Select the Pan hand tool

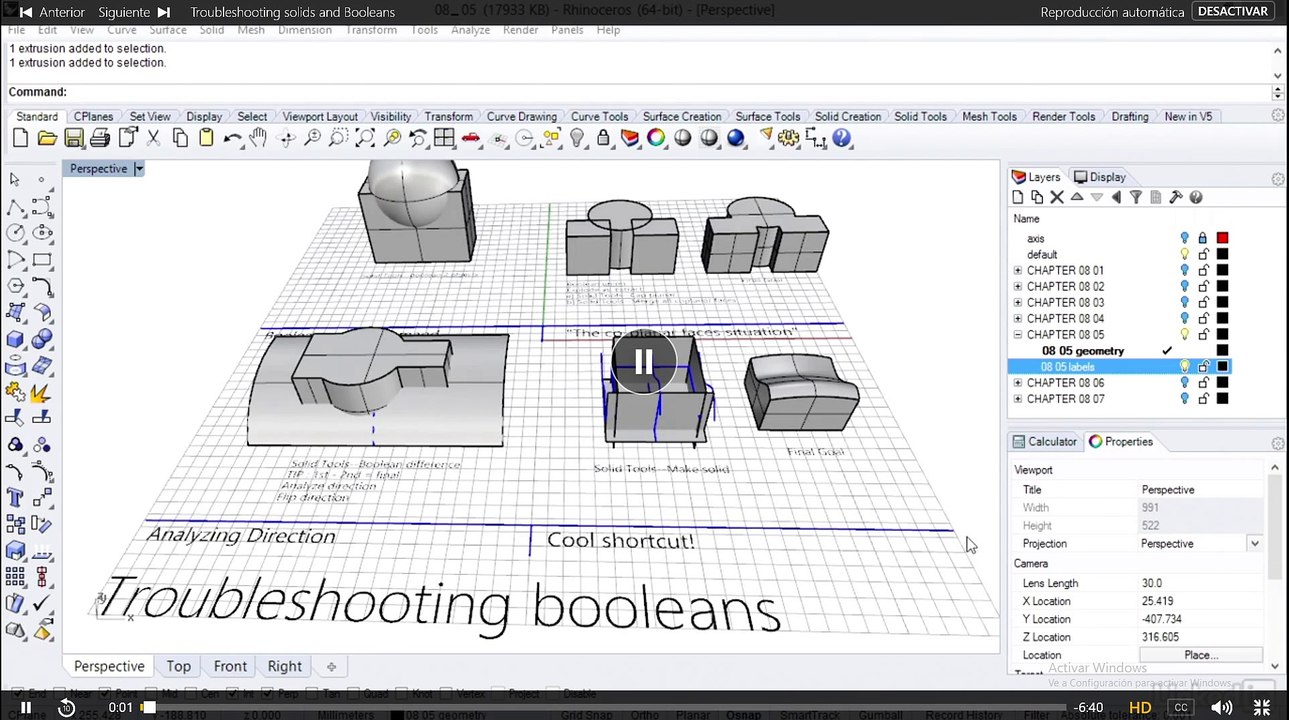tap(259, 138)
